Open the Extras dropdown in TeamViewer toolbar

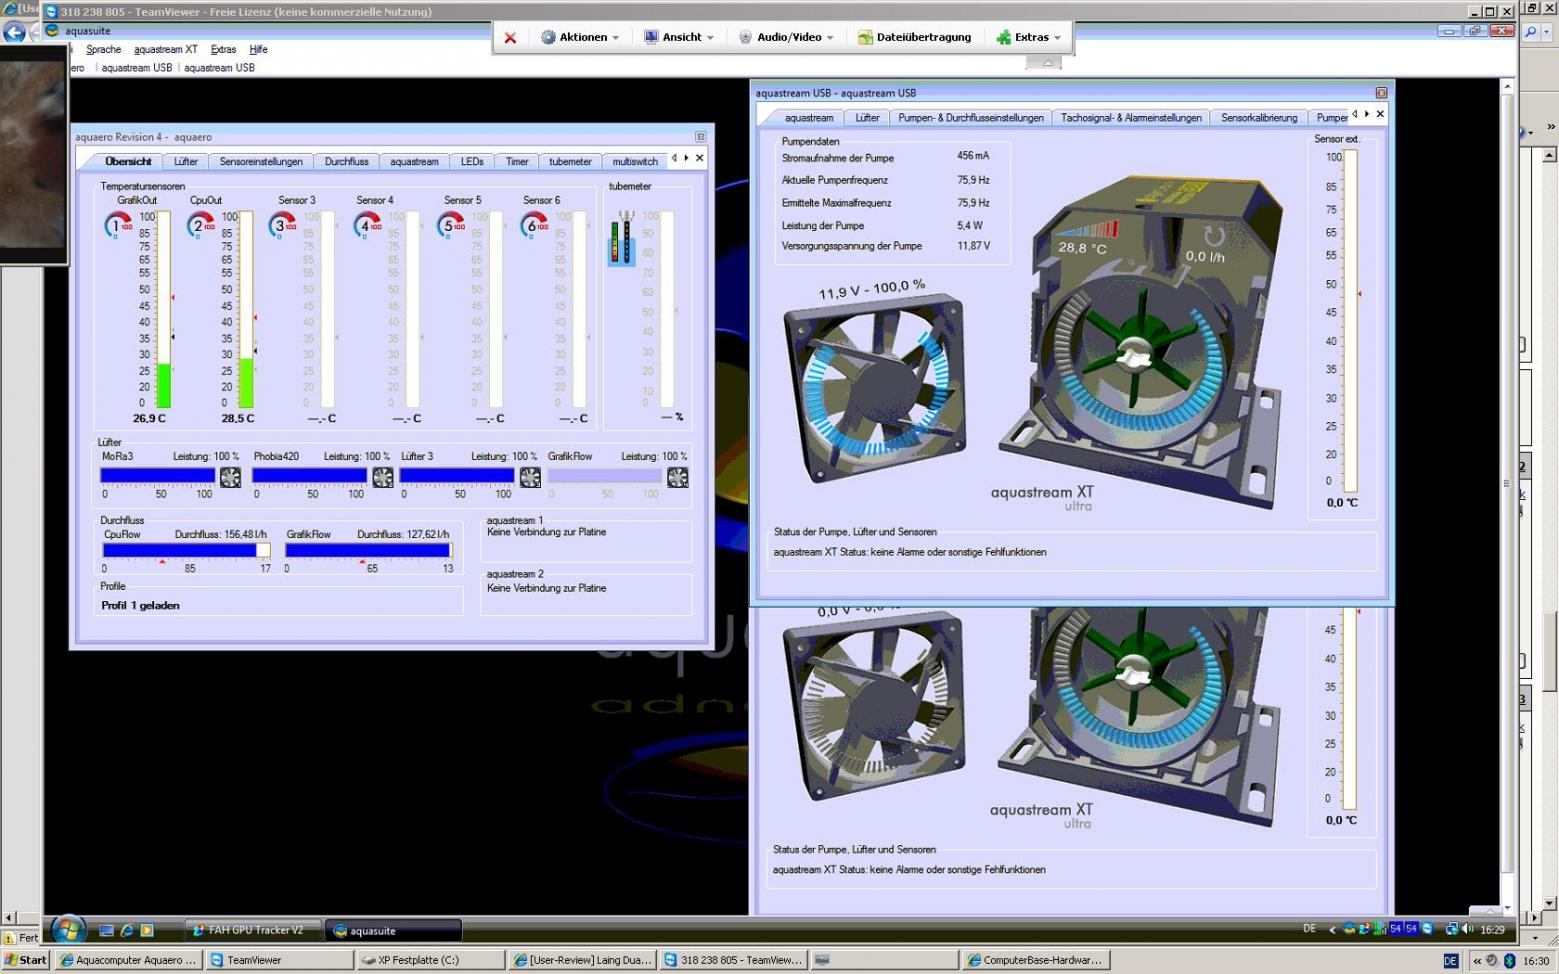click(x=1029, y=37)
